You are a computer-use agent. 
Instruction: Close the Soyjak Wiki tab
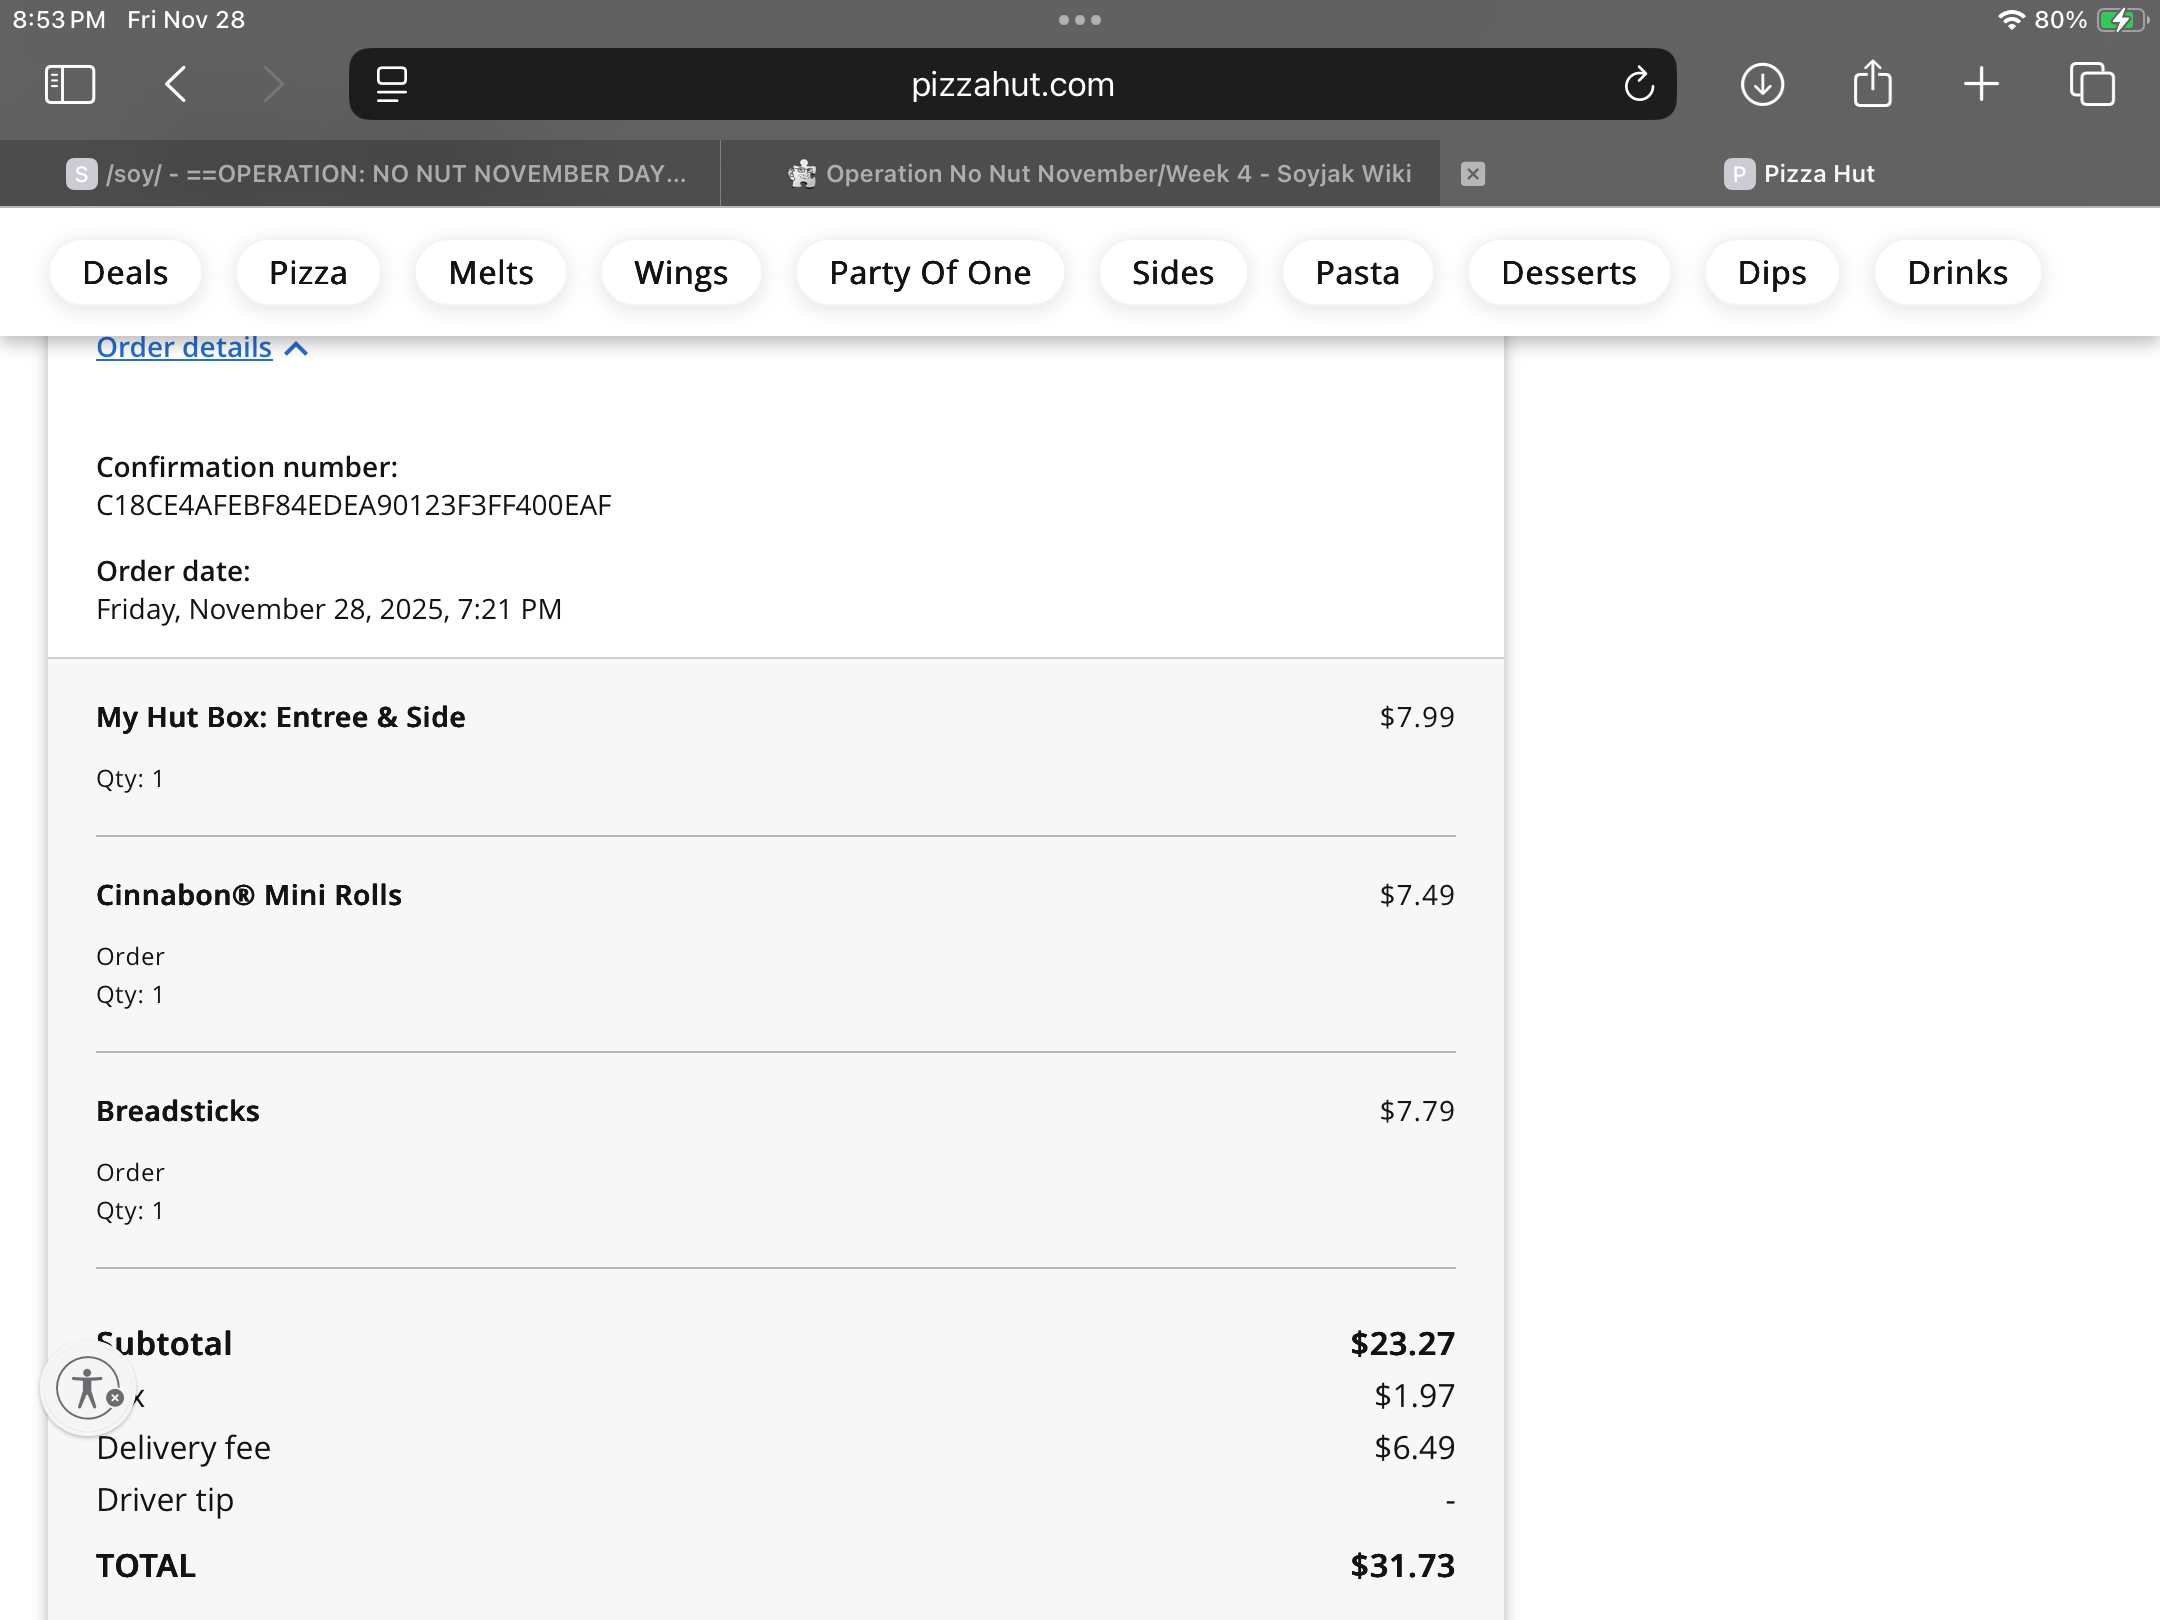click(1473, 174)
